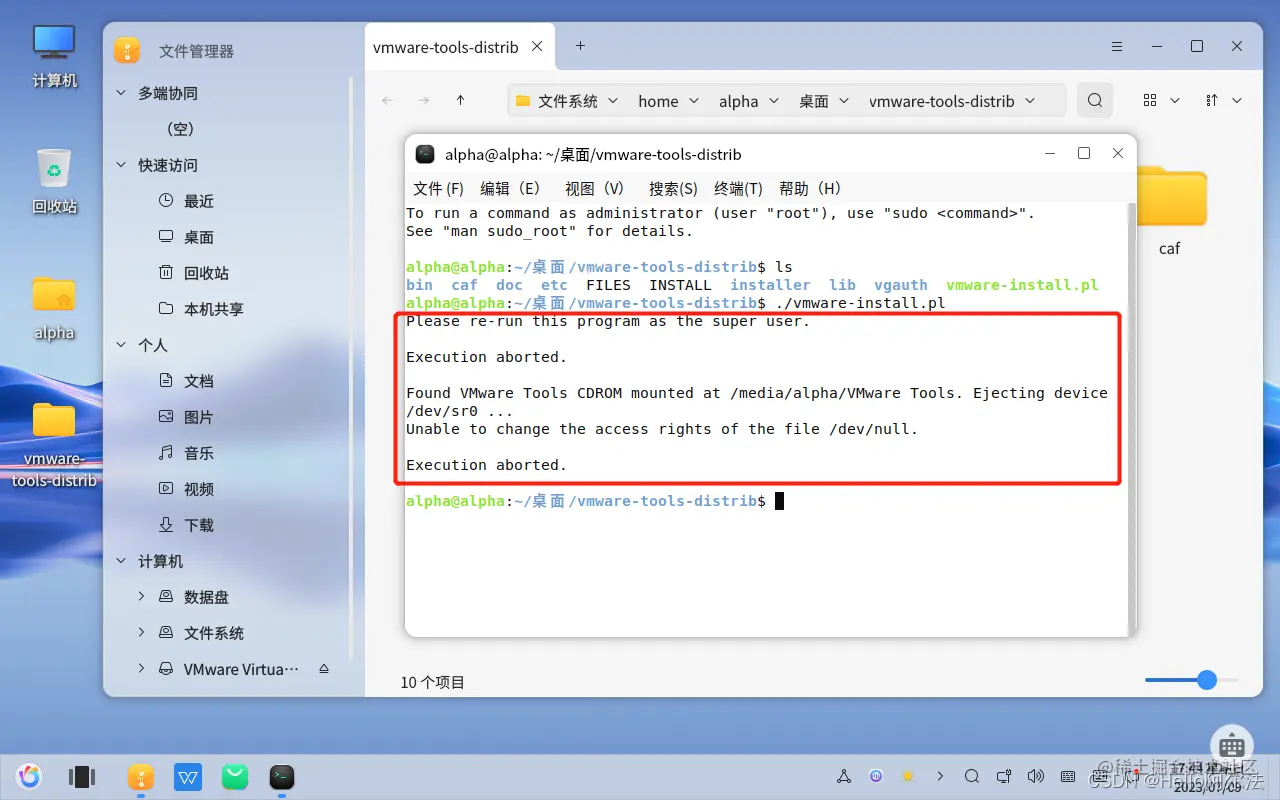
Task: Collapse the 个人 sidebar section
Action: (x=121, y=345)
